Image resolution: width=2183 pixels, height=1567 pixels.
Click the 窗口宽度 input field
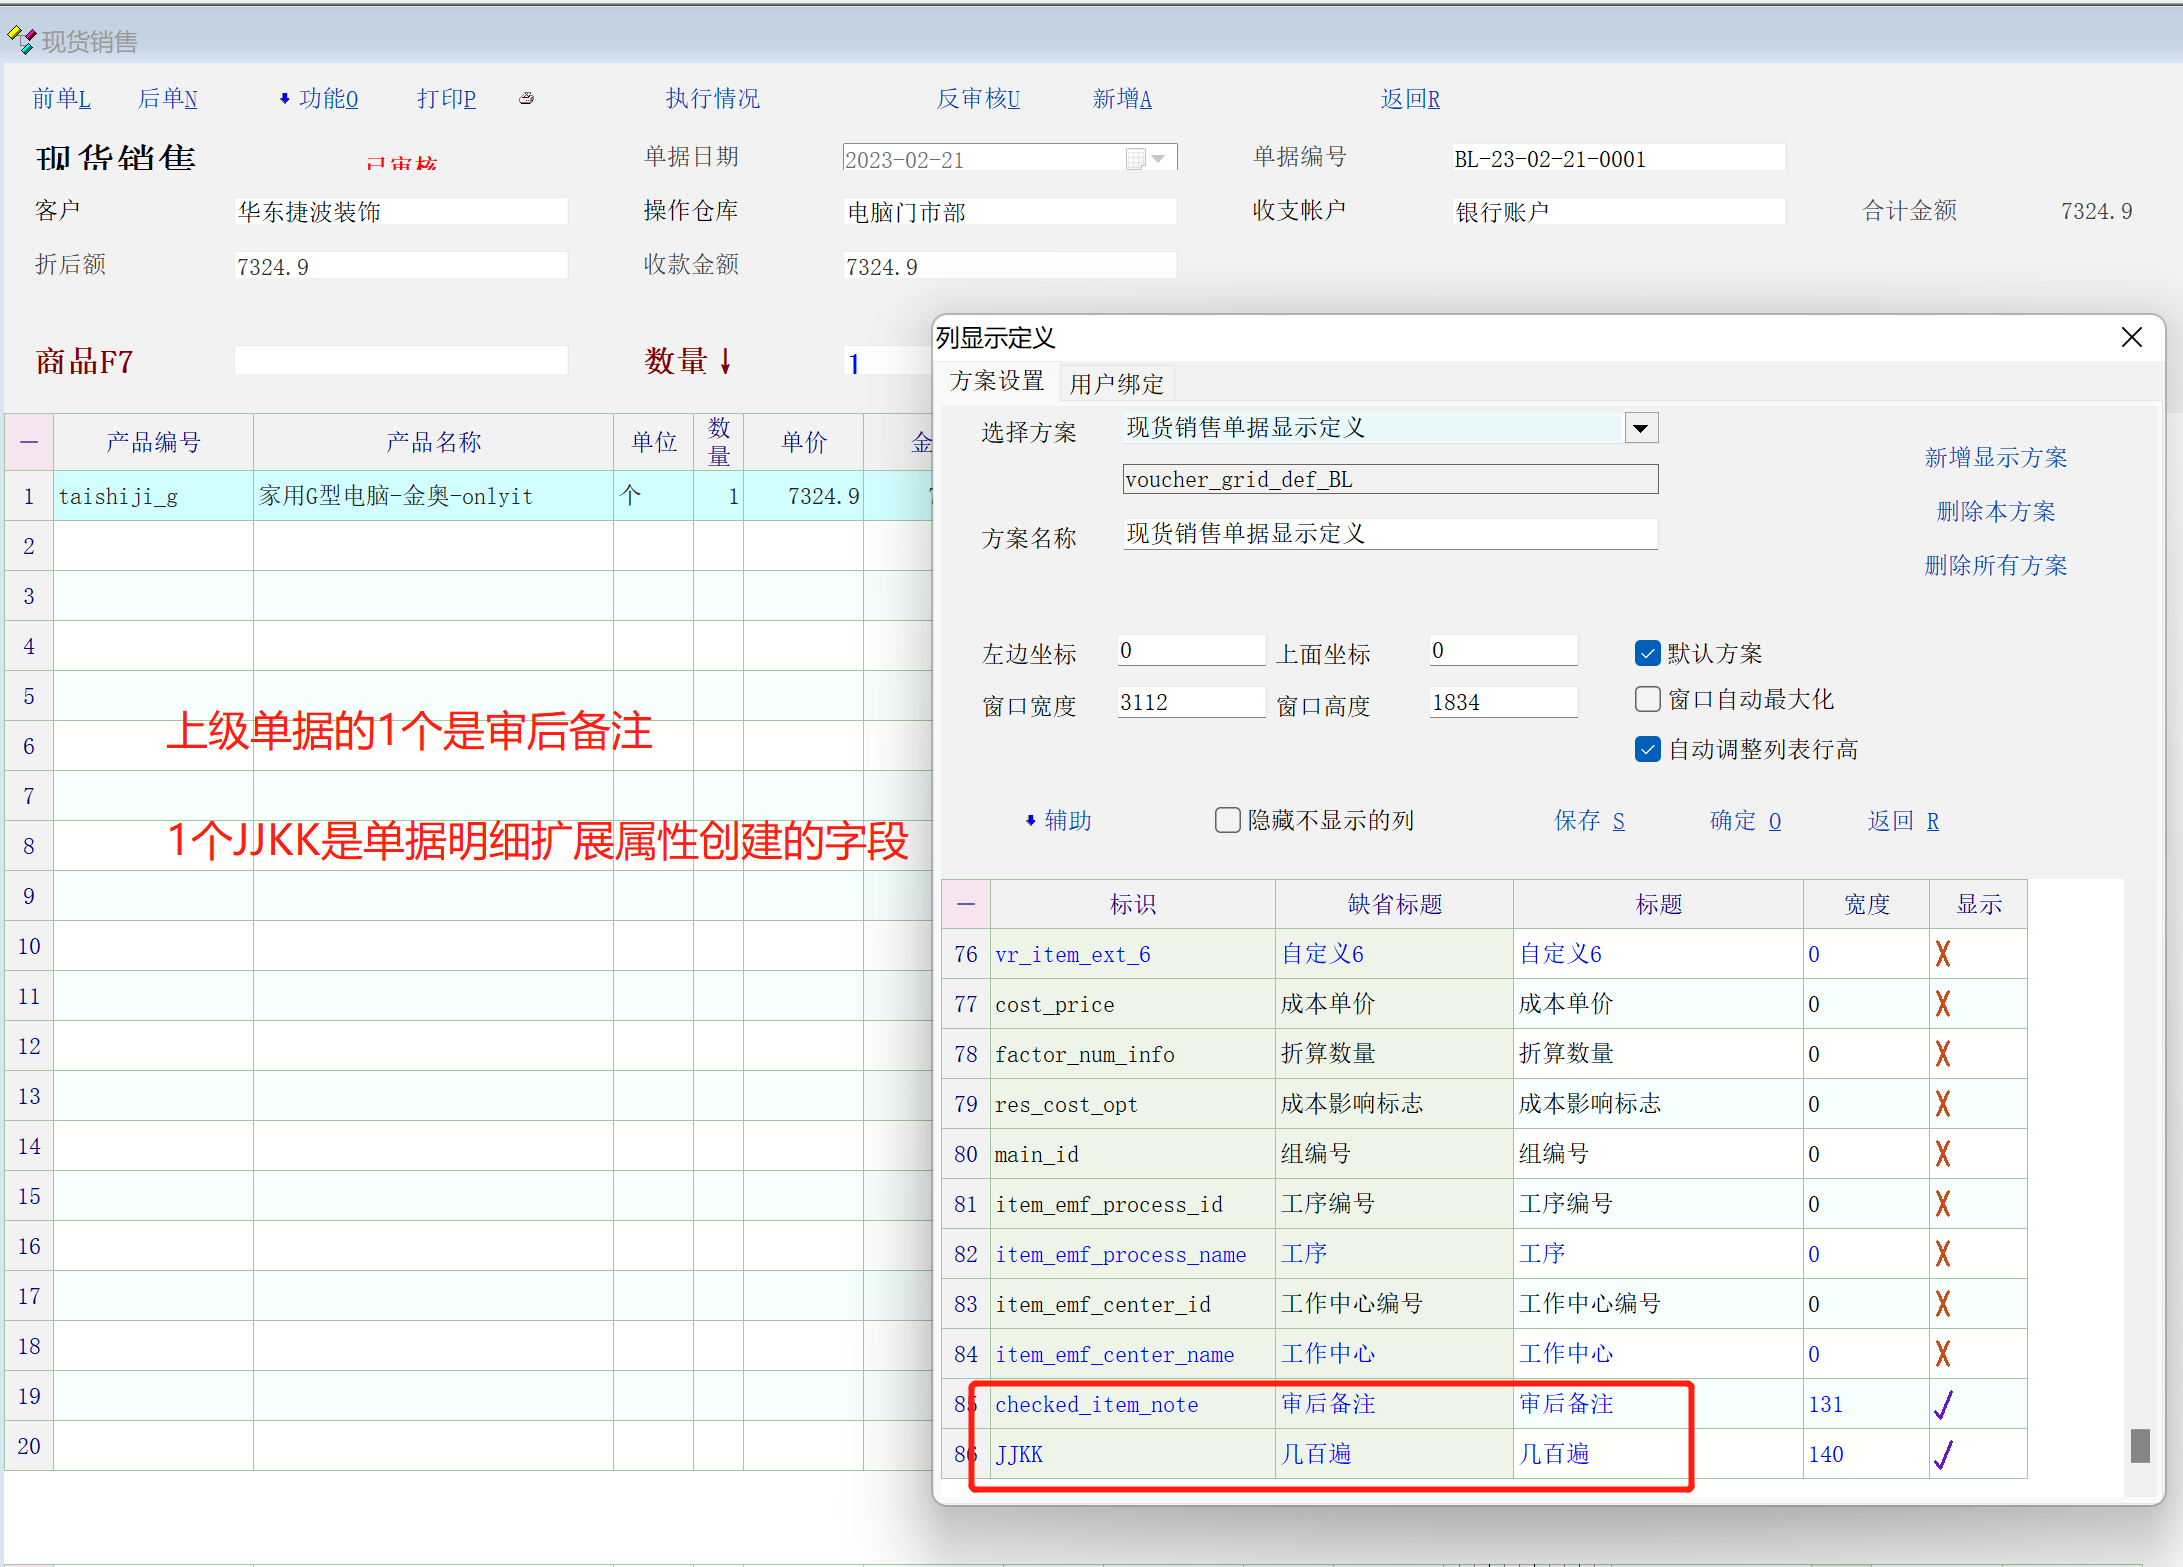pyautogui.click(x=1190, y=702)
